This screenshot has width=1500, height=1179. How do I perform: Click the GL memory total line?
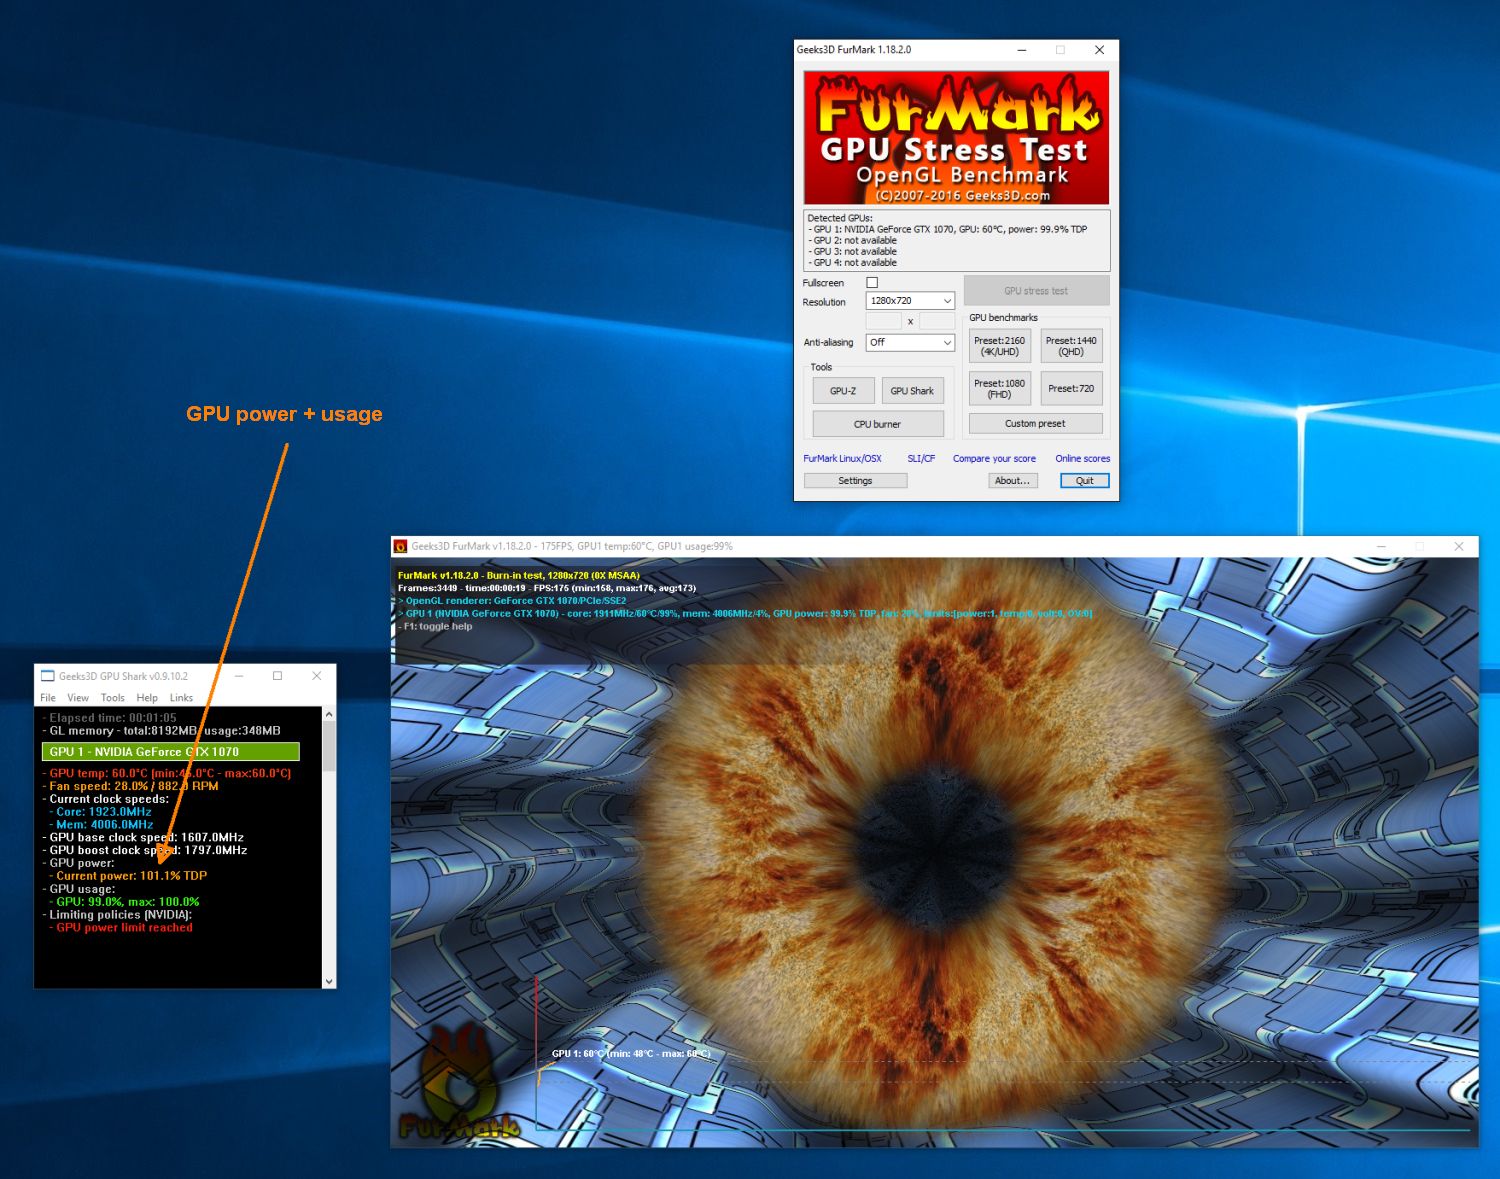pyautogui.click(x=164, y=731)
